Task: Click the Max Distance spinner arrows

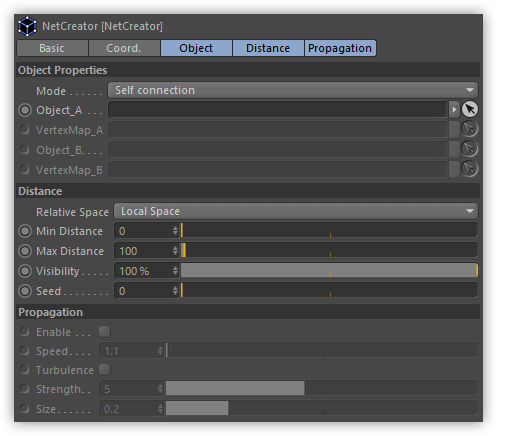Action: pyautogui.click(x=175, y=251)
